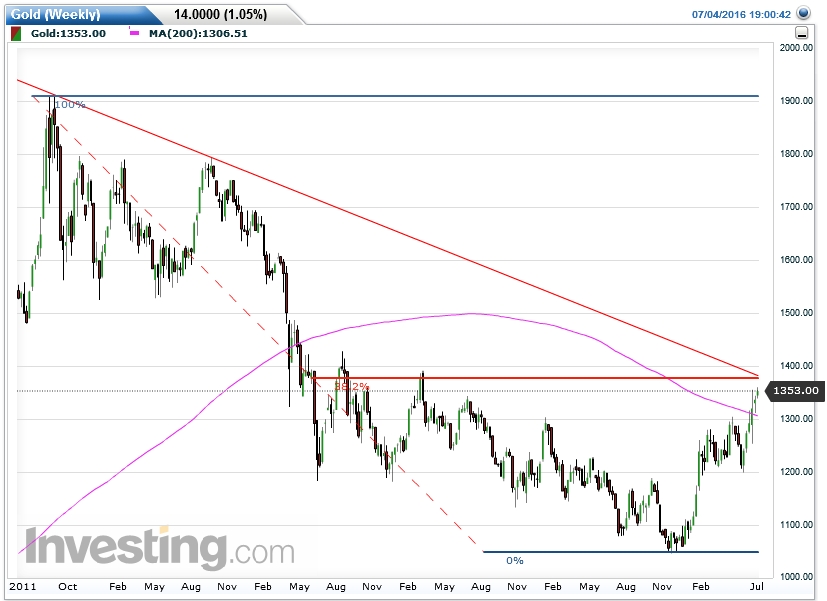This screenshot has height=601, width=827.
Task: Click the 1500.00 price axis label
Action: point(796,313)
